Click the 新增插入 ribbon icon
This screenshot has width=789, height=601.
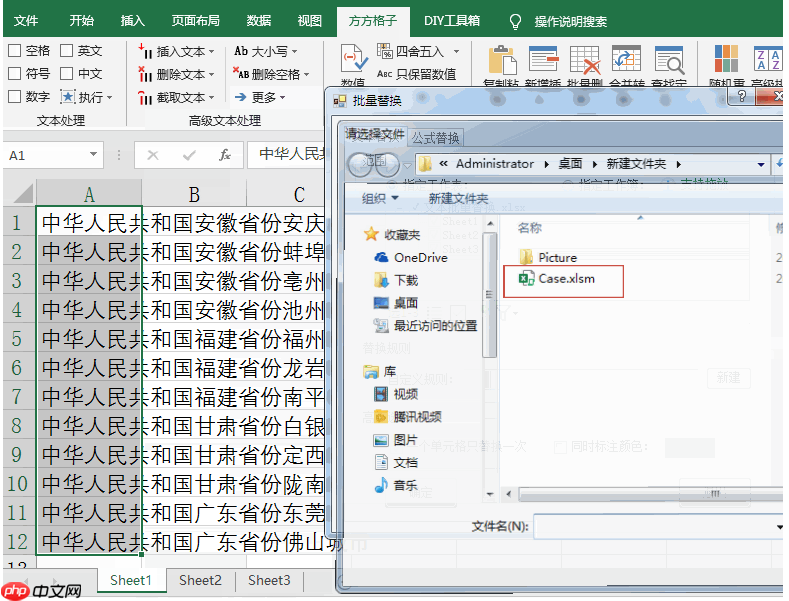[x=543, y=59]
